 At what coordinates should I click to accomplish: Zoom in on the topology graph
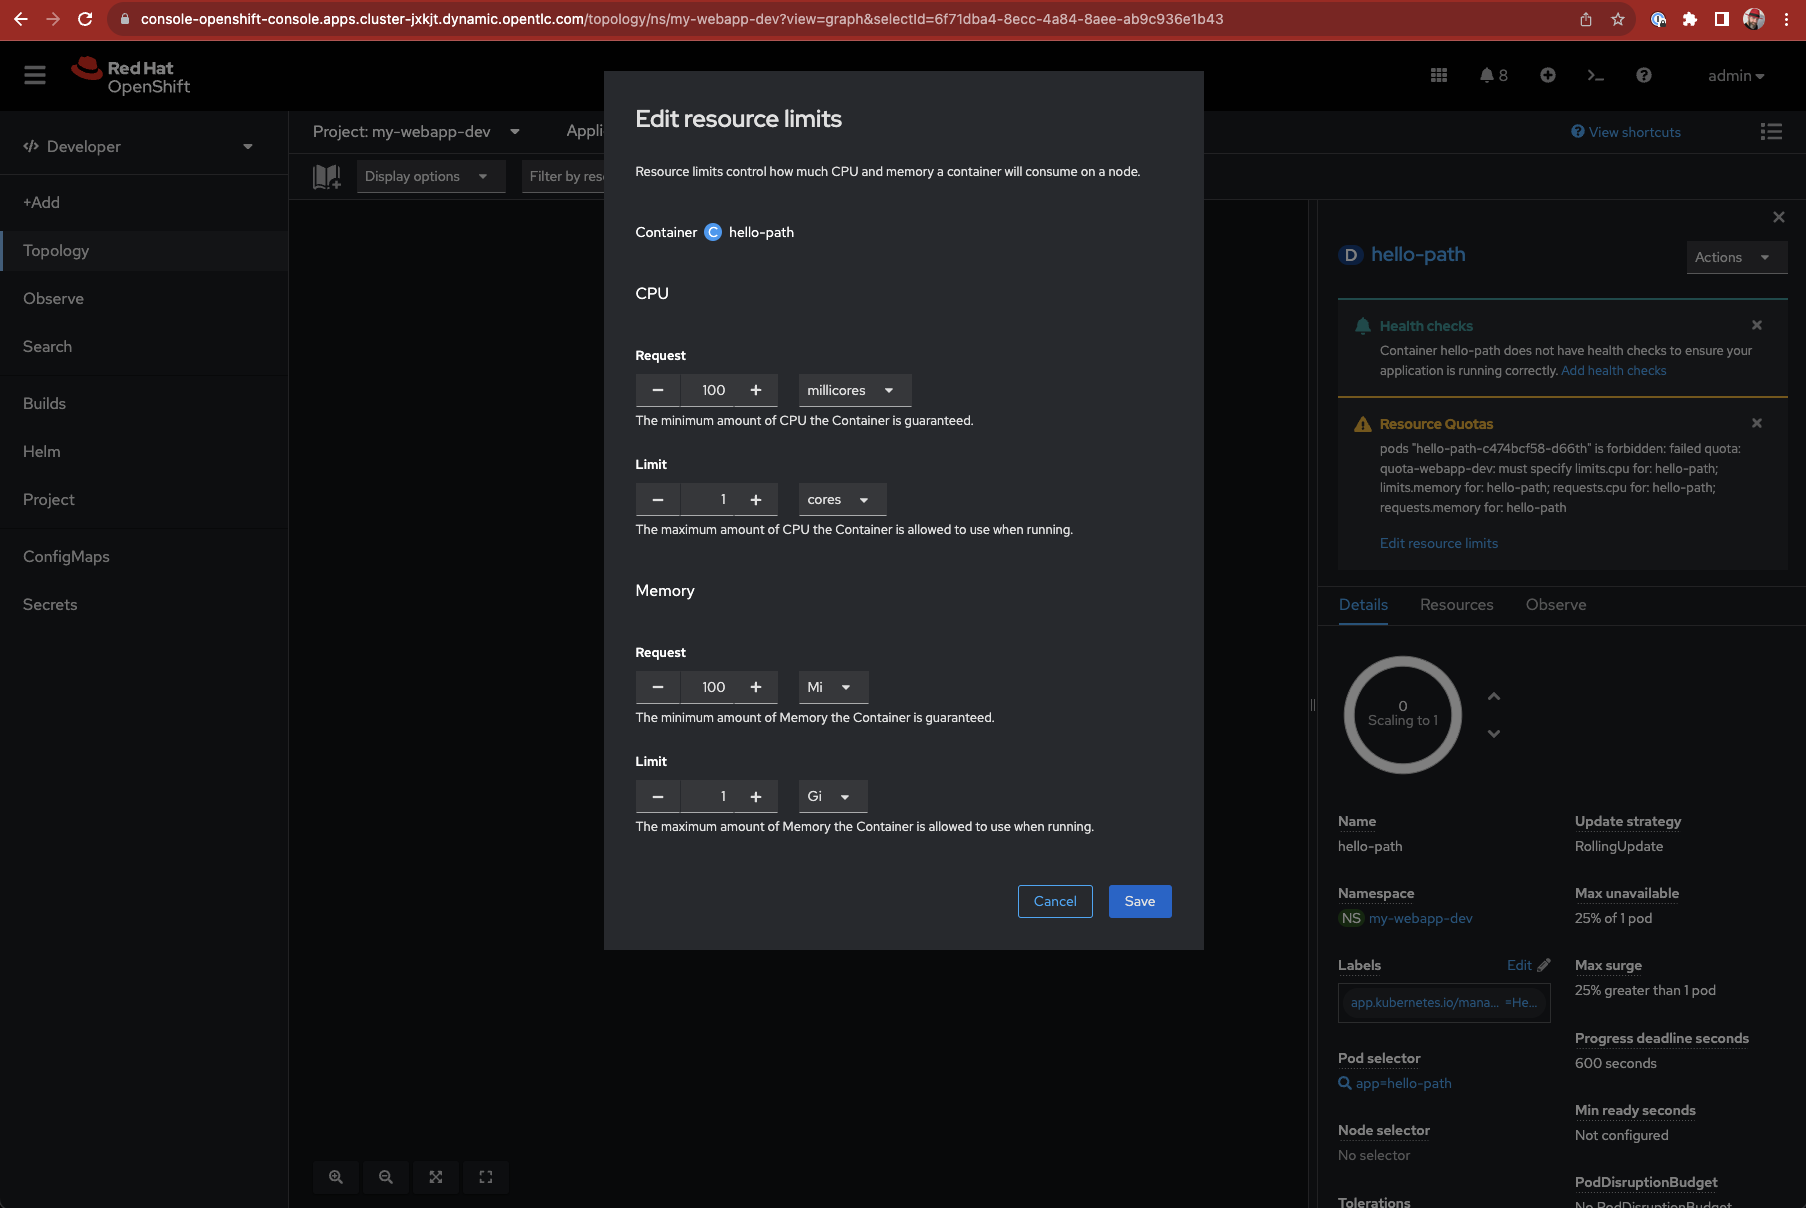tap(335, 1177)
